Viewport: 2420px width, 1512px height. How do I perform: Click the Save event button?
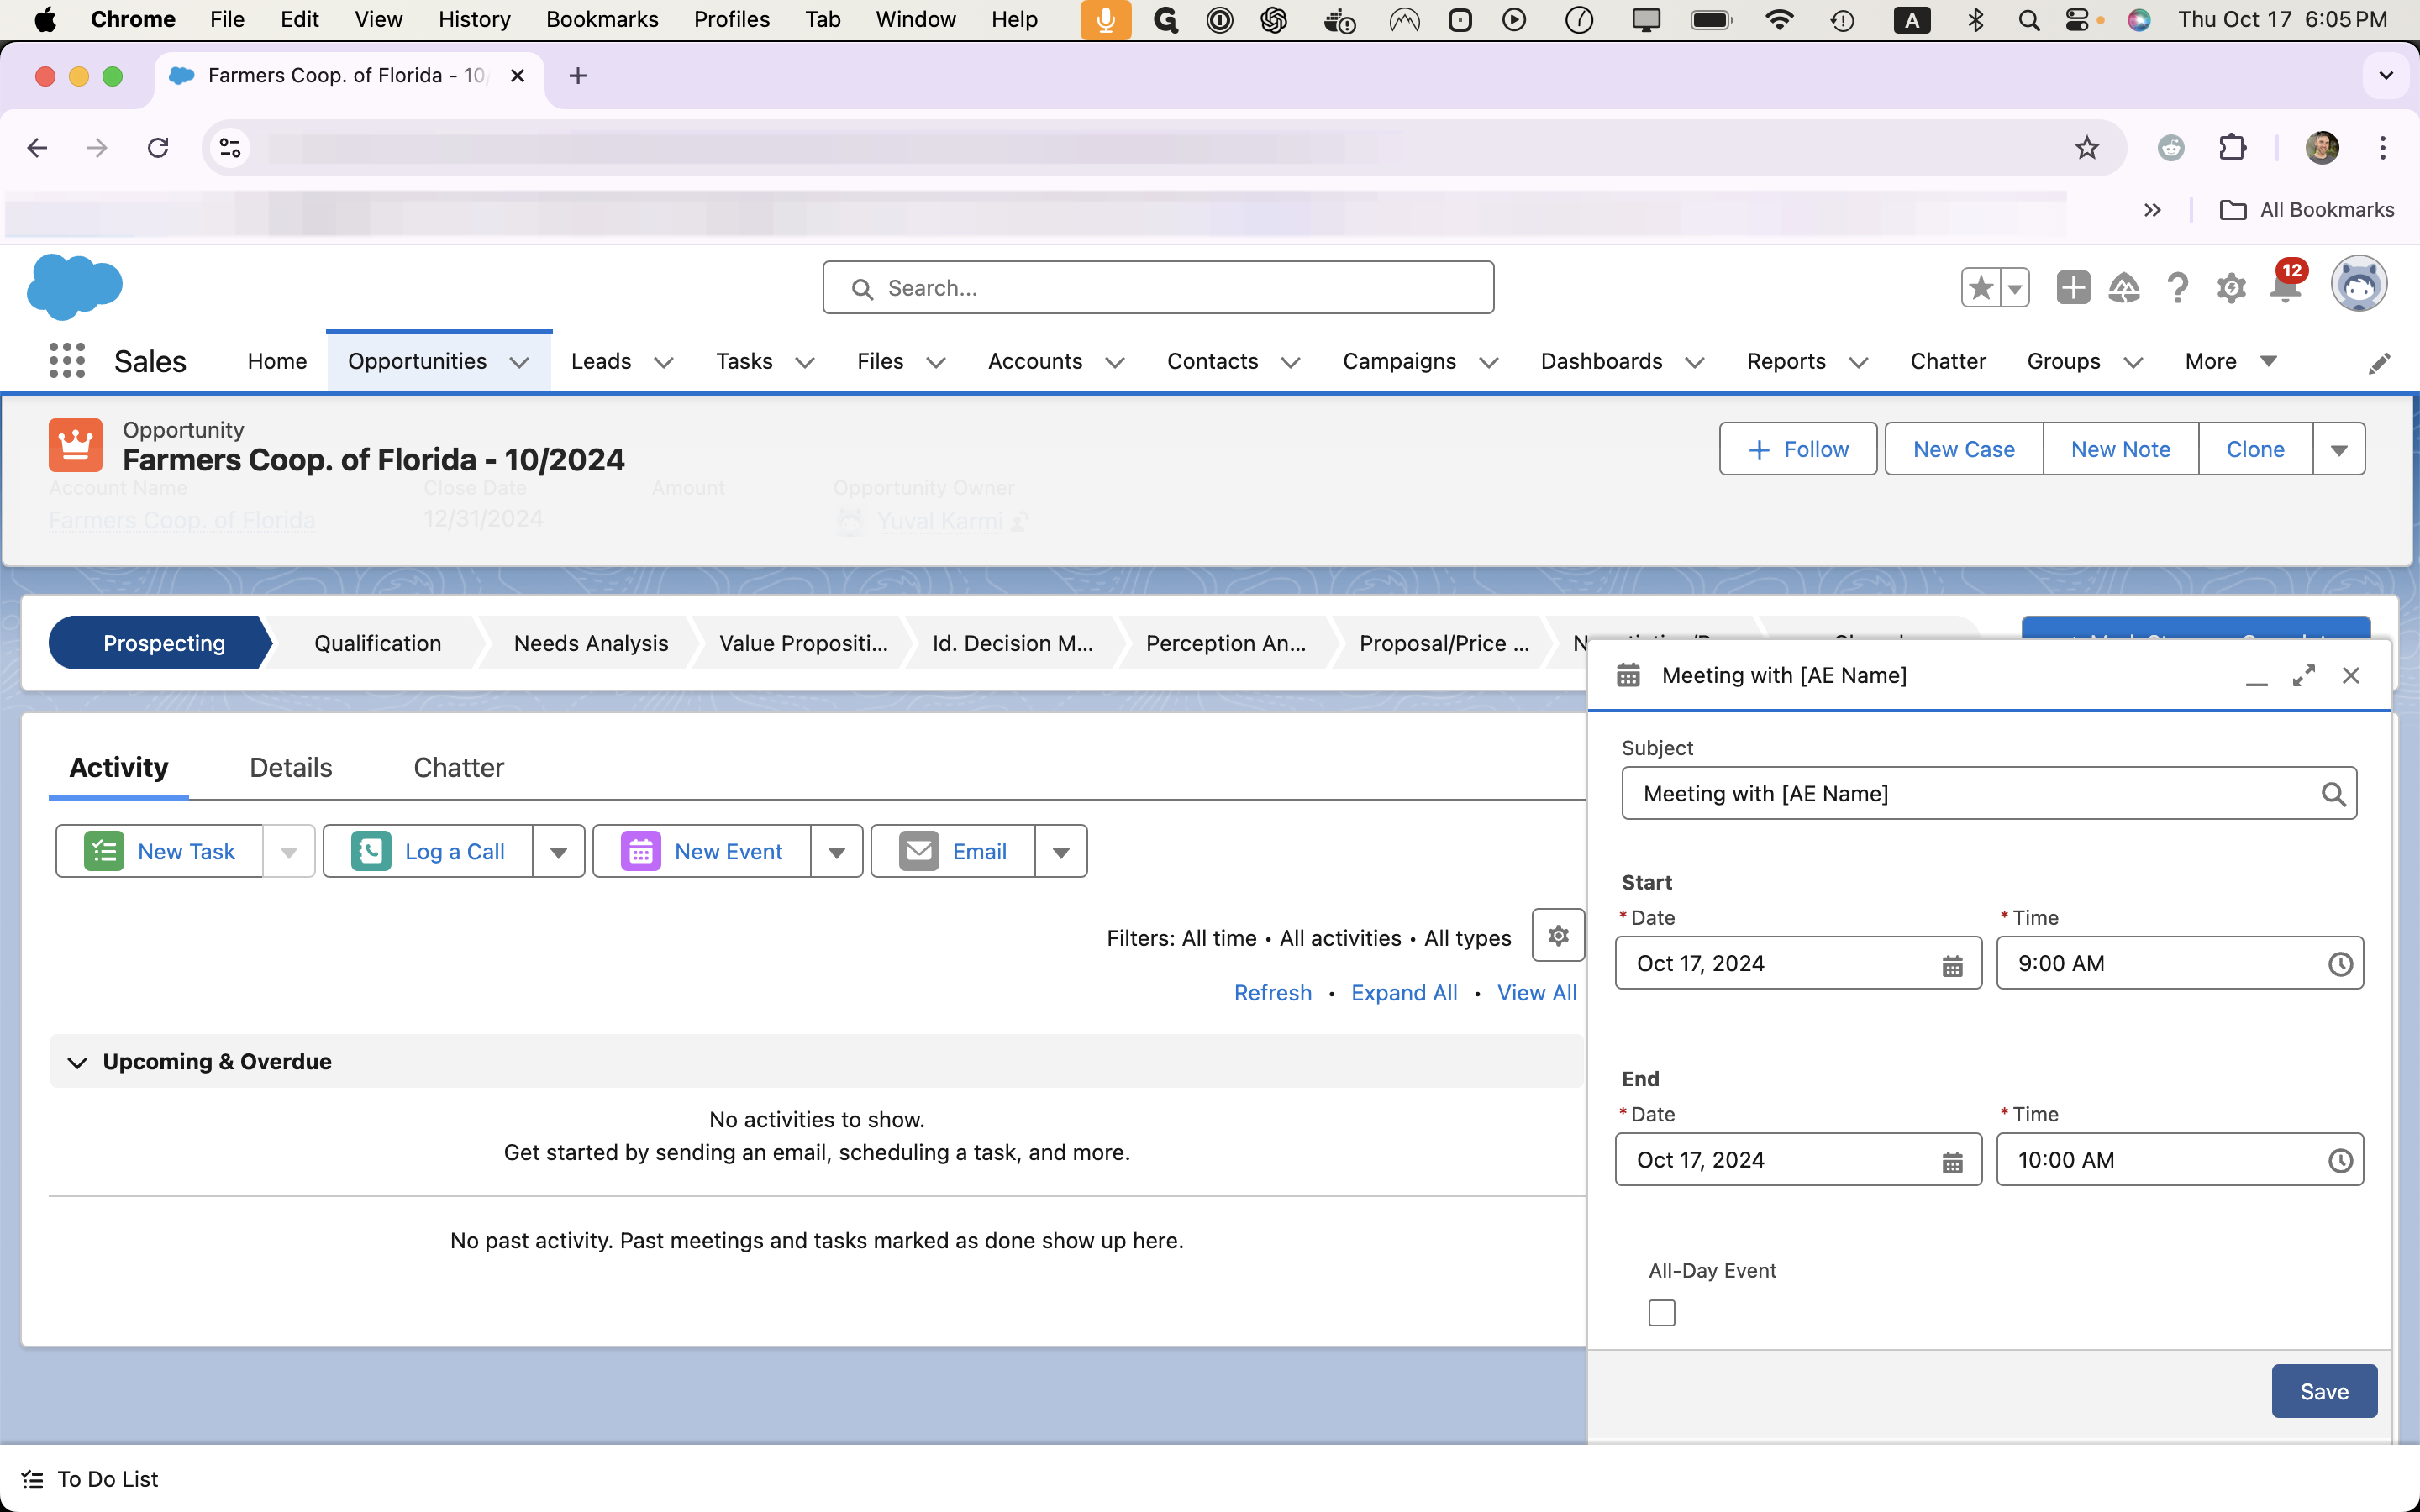2323,1390
